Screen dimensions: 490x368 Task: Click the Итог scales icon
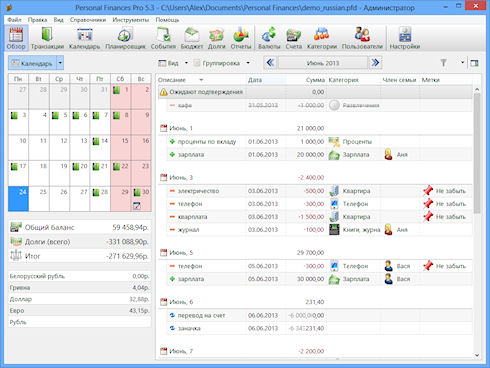tap(16, 256)
